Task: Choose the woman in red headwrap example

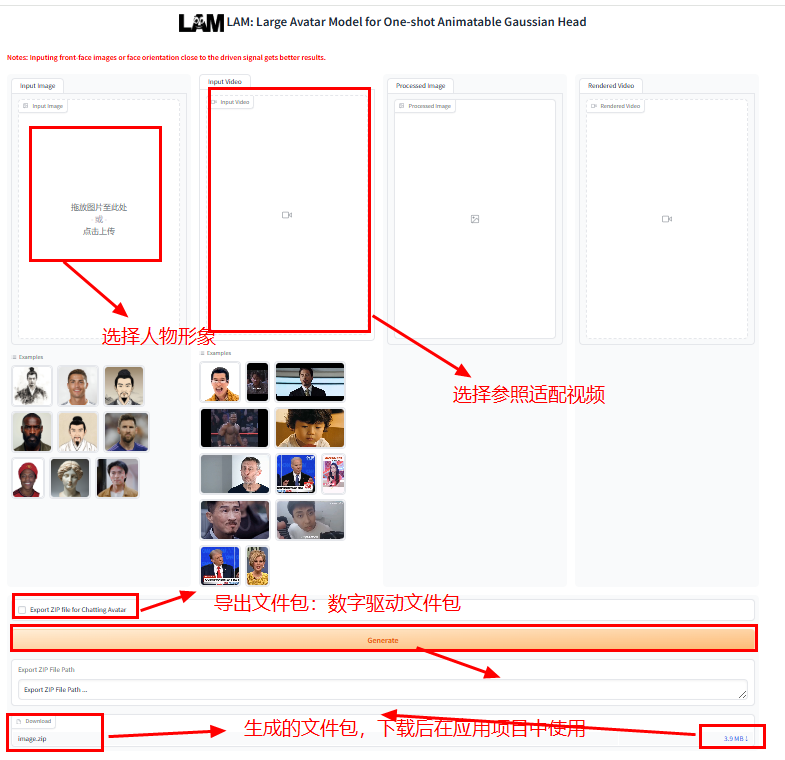Action: pyautogui.click(x=28, y=478)
